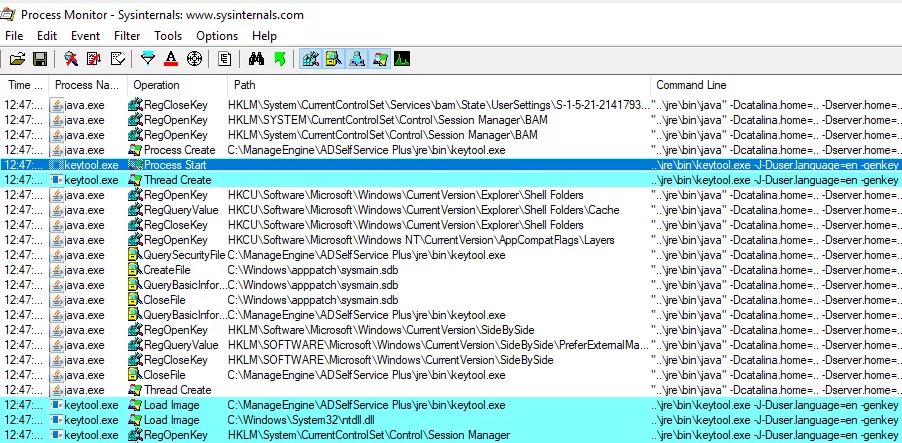Click the Save floppy disk toolbar icon
This screenshot has width=902, height=443.
(x=40, y=59)
